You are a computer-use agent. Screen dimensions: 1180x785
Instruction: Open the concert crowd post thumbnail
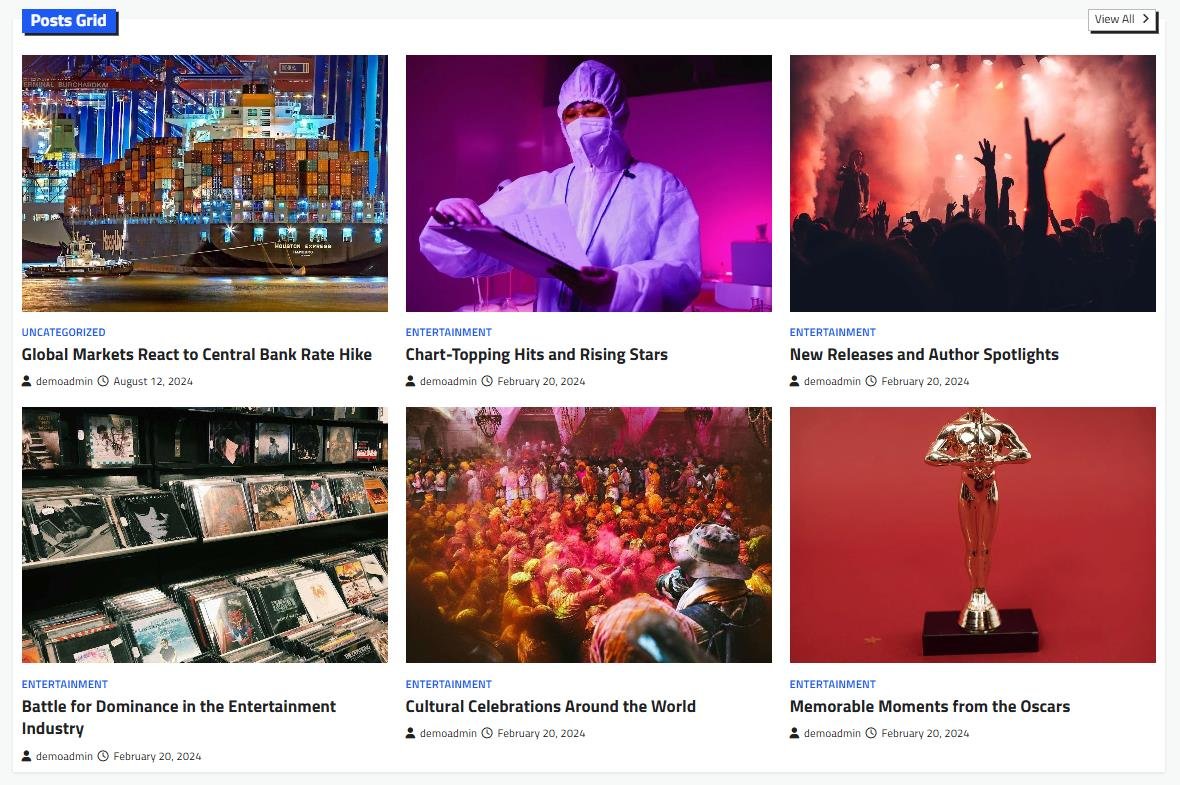(972, 183)
